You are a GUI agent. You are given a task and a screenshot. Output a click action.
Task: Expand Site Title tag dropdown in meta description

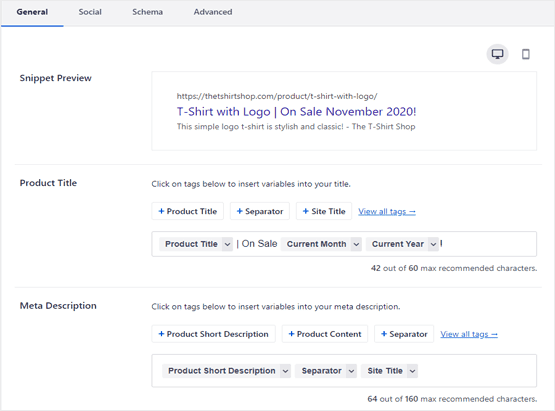click(x=412, y=371)
